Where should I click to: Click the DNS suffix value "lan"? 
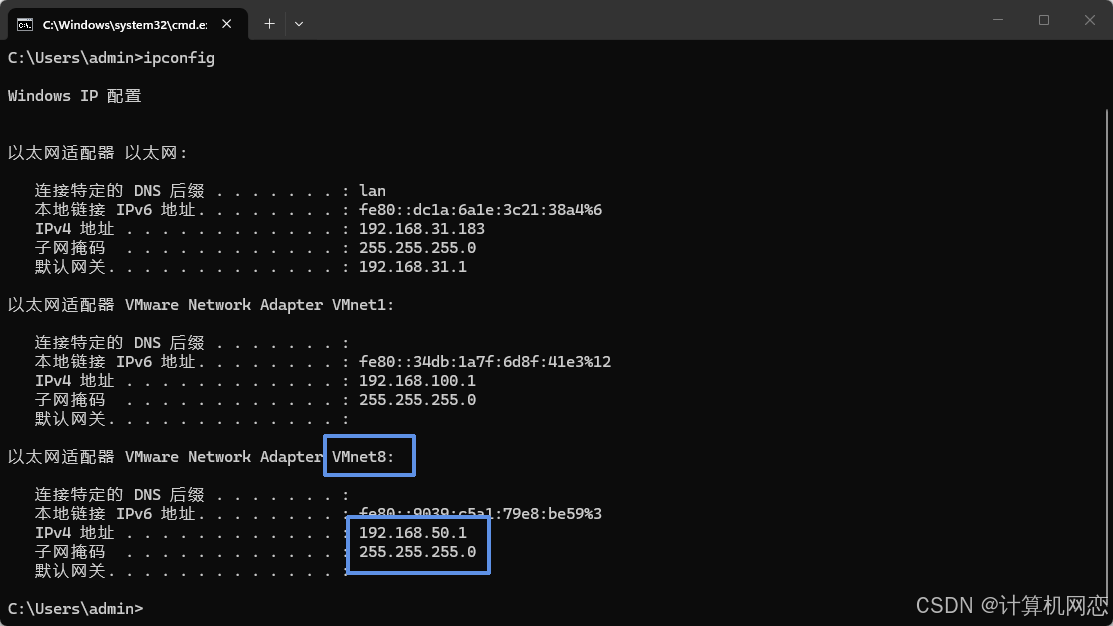(373, 191)
